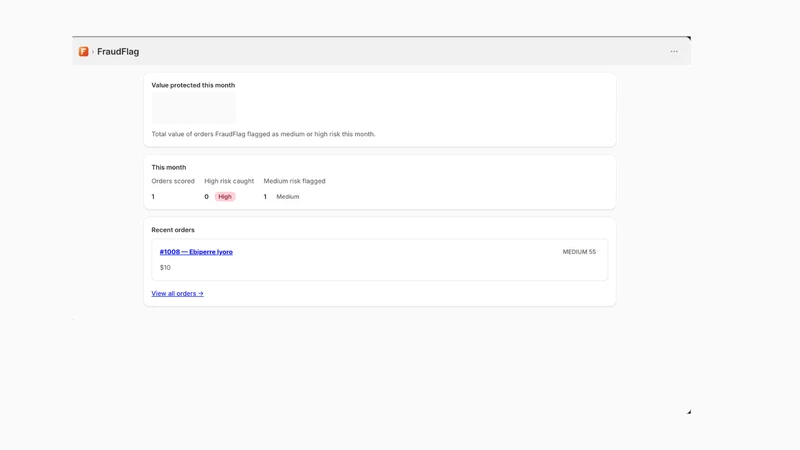Click the Recent orders heading
Image resolution: width=800 pixels, height=450 pixels.
tap(173, 230)
